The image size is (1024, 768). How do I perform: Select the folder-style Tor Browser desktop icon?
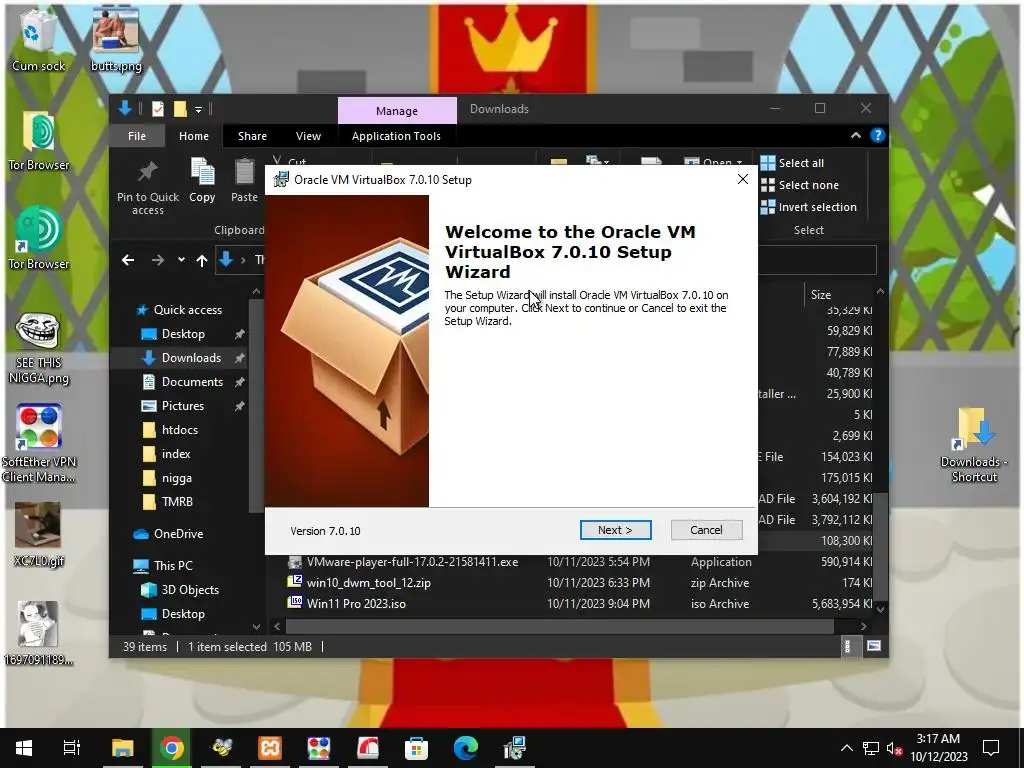39,140
